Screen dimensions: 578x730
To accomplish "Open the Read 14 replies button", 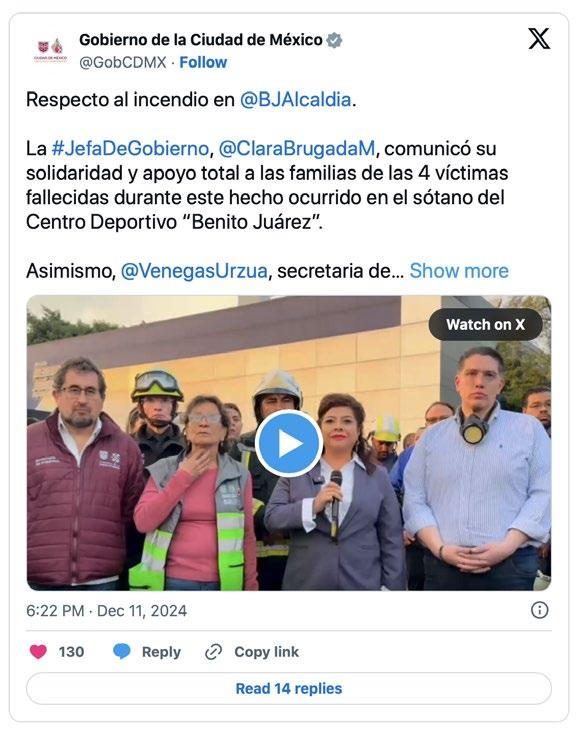I will (x=289, y=688).
